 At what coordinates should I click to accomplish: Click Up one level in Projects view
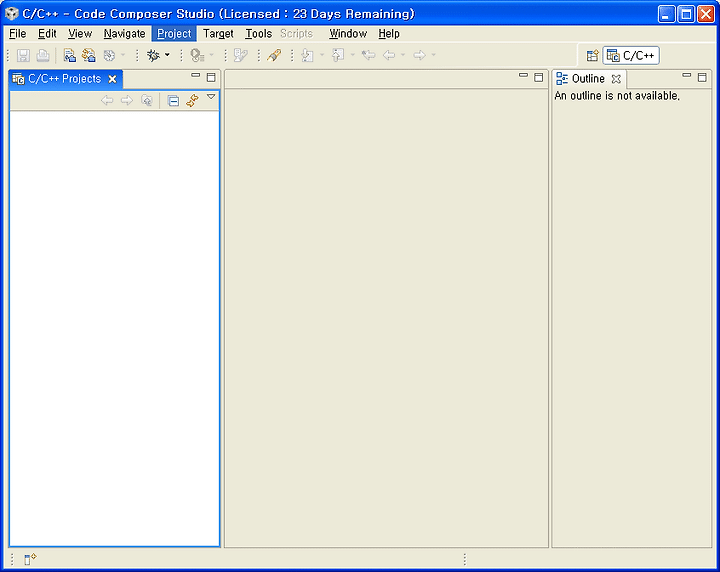coord(146,101)
